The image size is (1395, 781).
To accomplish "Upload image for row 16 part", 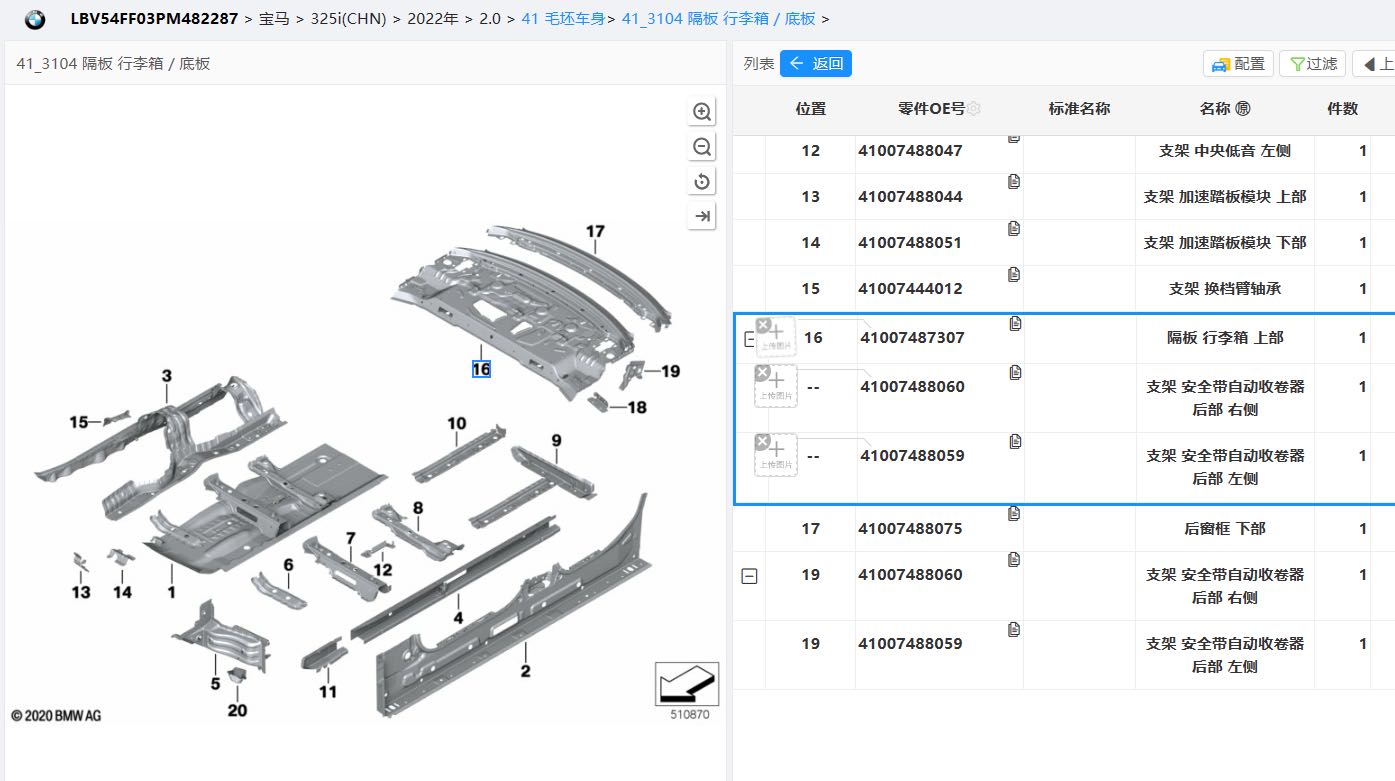I will pos(777,337).
